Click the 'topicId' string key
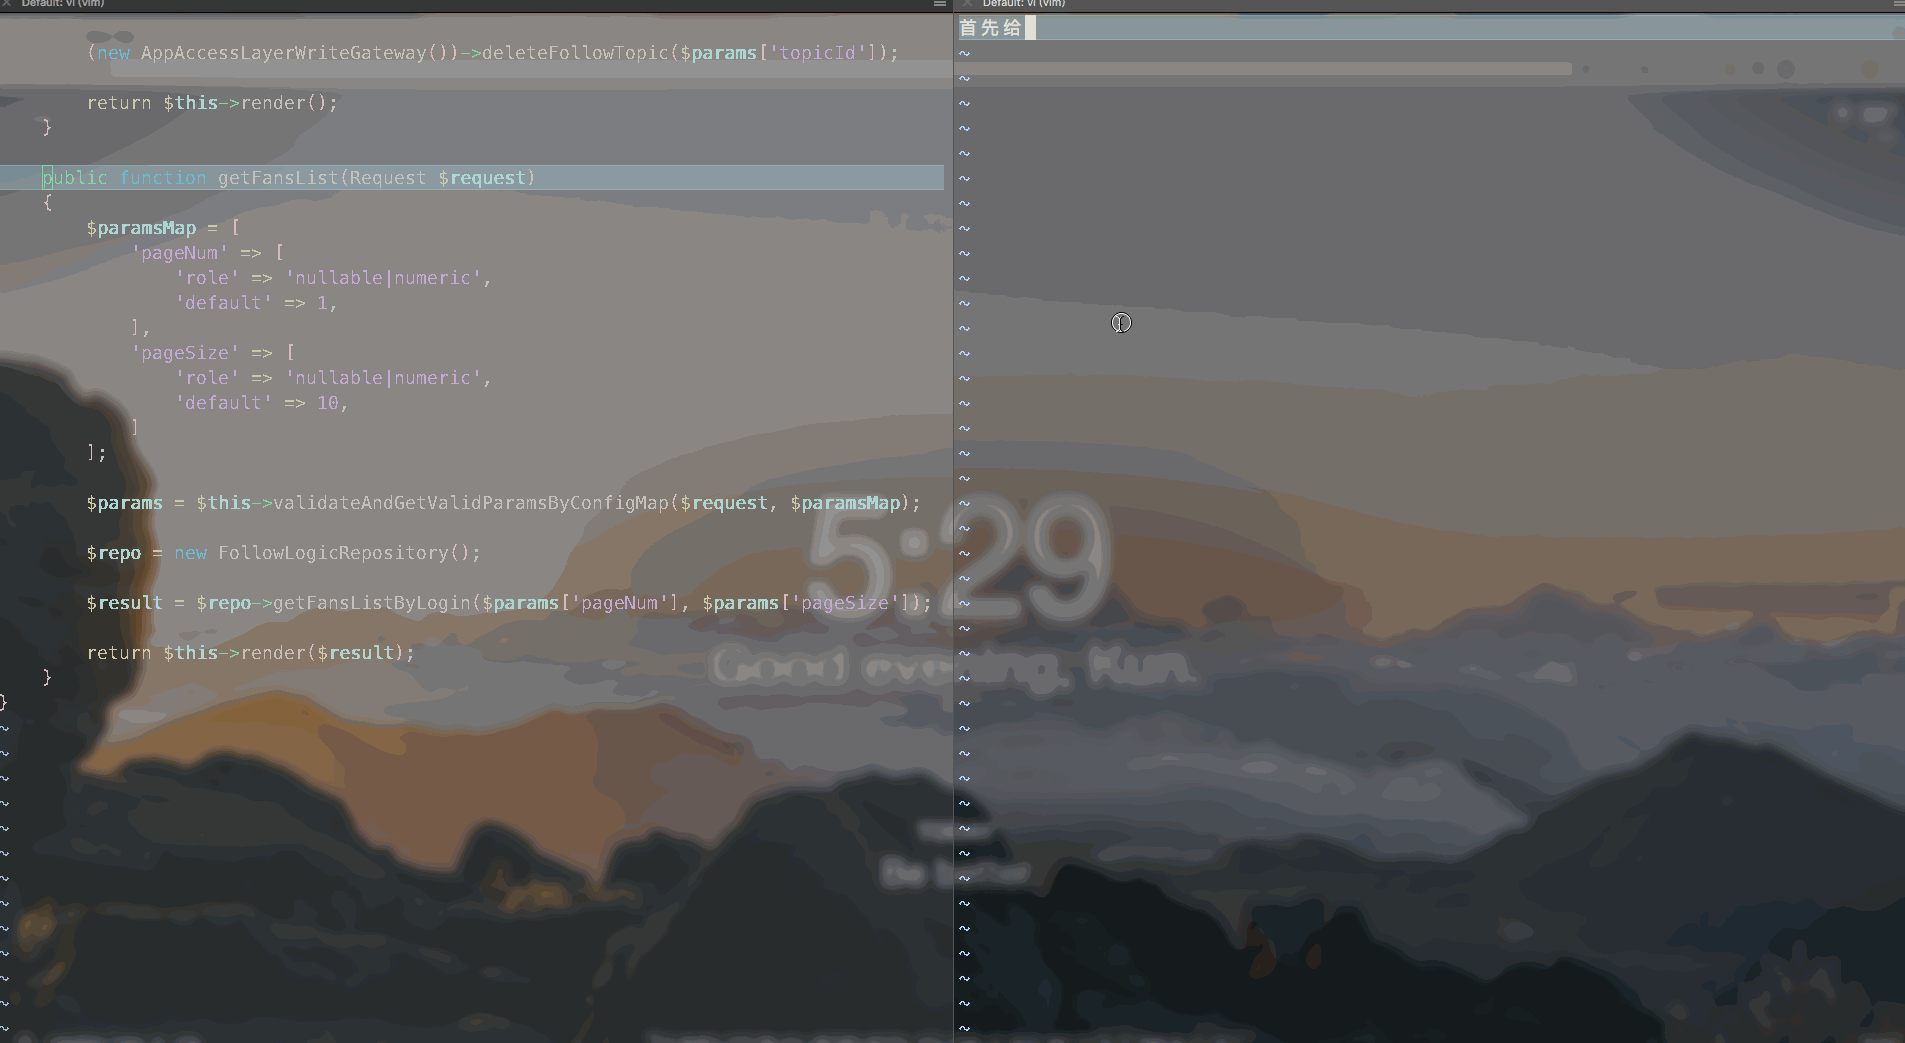Viewport: 1905px width, 1043px height. (x=817, y=53)
